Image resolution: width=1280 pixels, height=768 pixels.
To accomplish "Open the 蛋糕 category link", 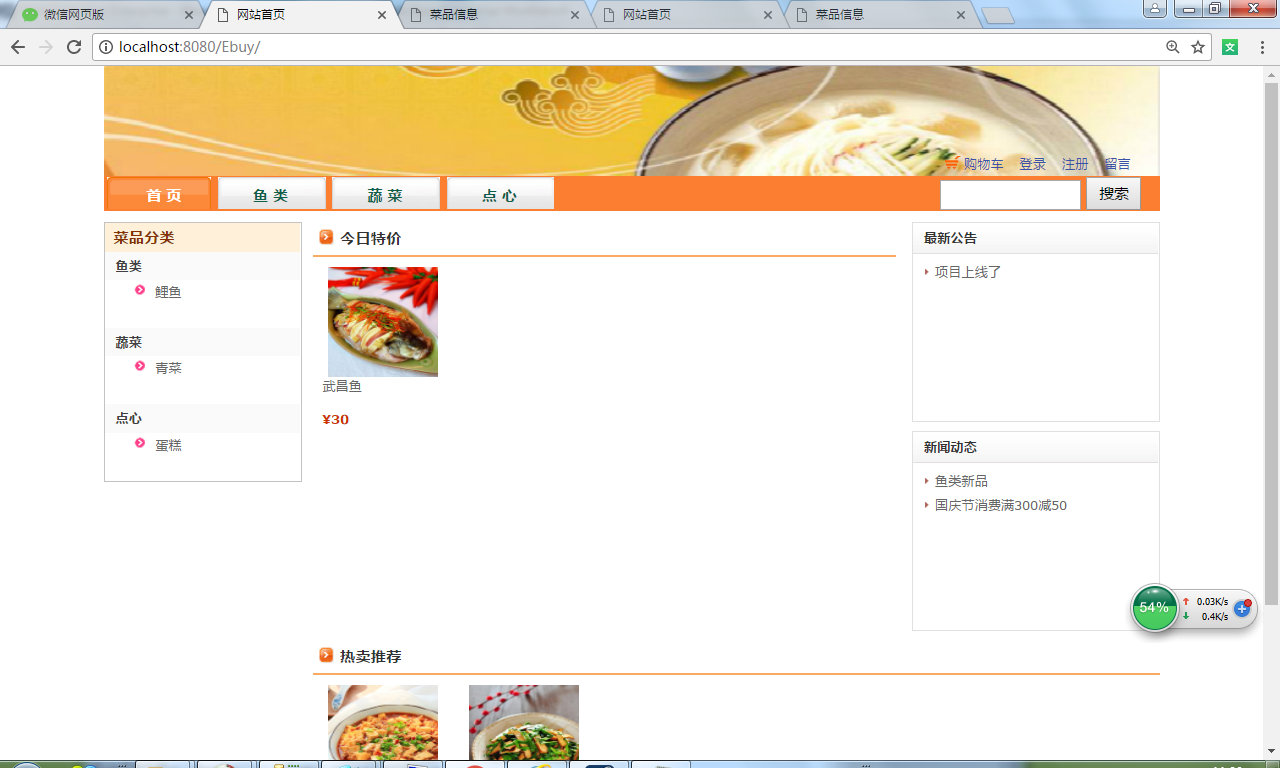I will tap(168, 445).
